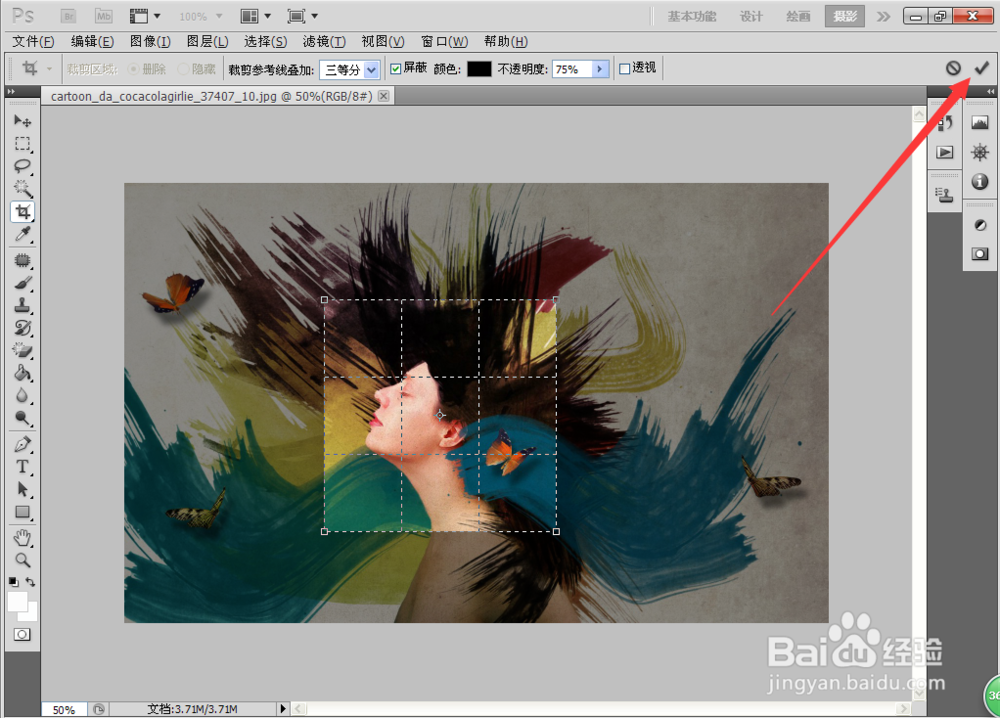Open the 滤镜(T) menu

[x=324, y=41]
